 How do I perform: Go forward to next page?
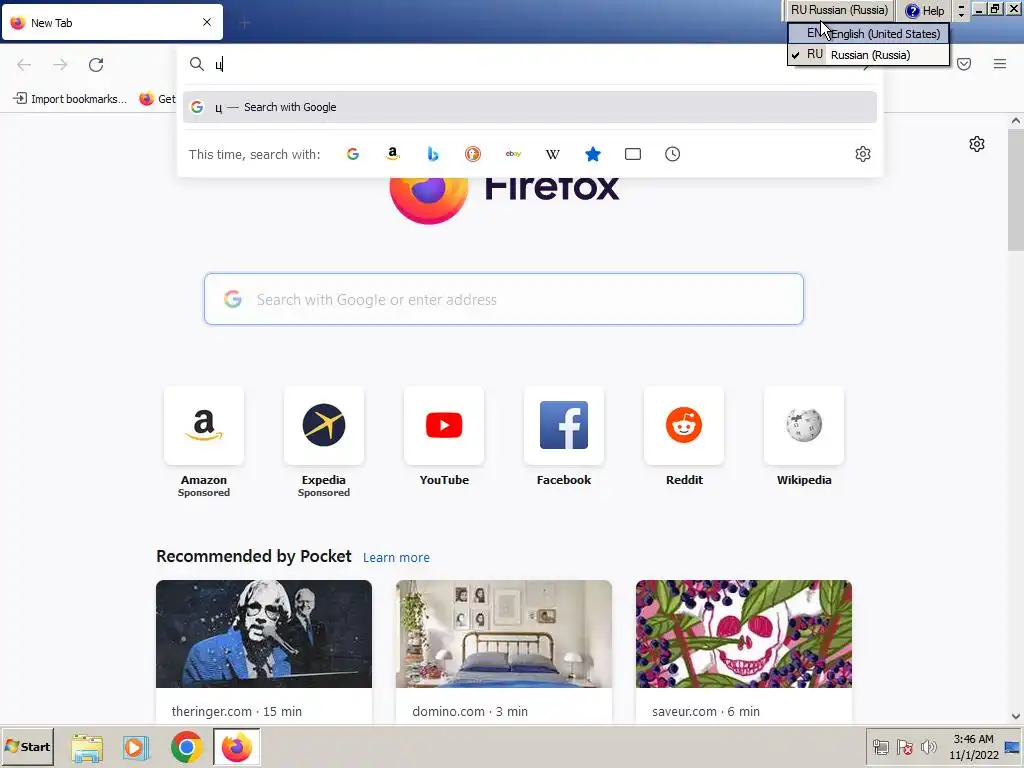click(x=60, y=64)
